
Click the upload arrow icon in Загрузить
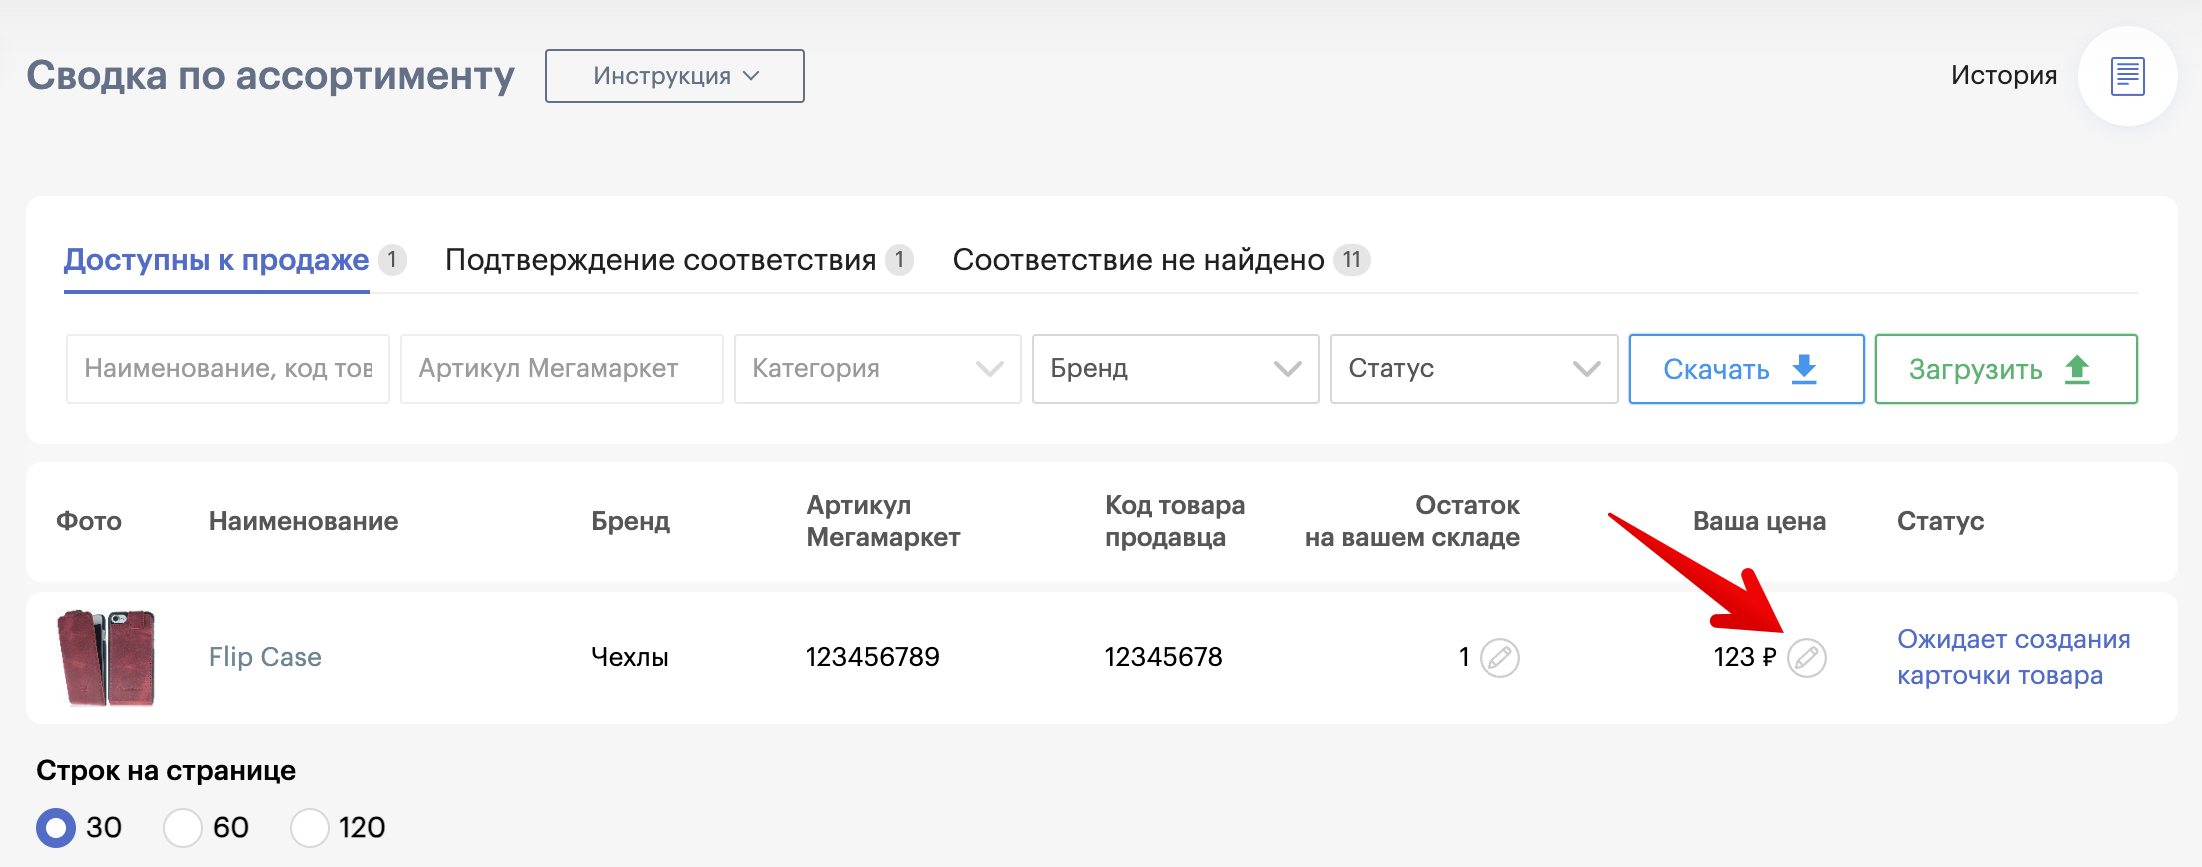pyautogui.click(x=2078, y=369)
